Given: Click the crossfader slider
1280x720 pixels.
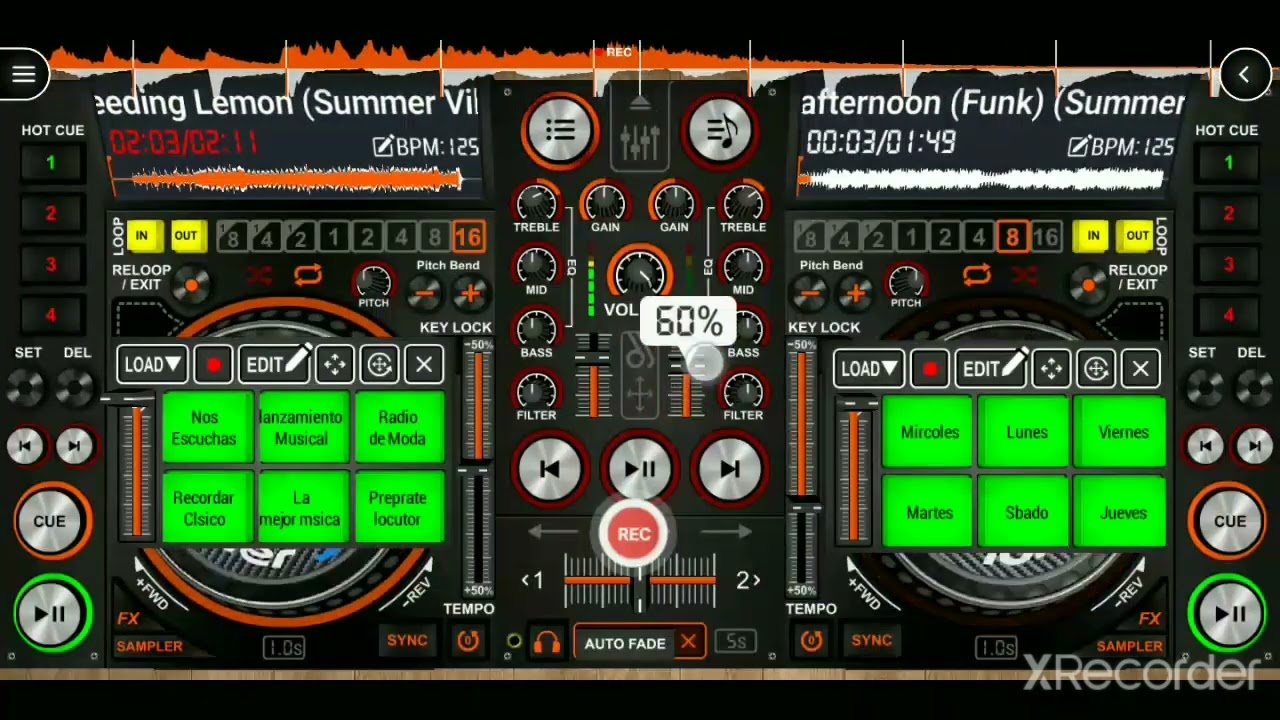Looking at the screenshot, I should [x=640, y=581].
